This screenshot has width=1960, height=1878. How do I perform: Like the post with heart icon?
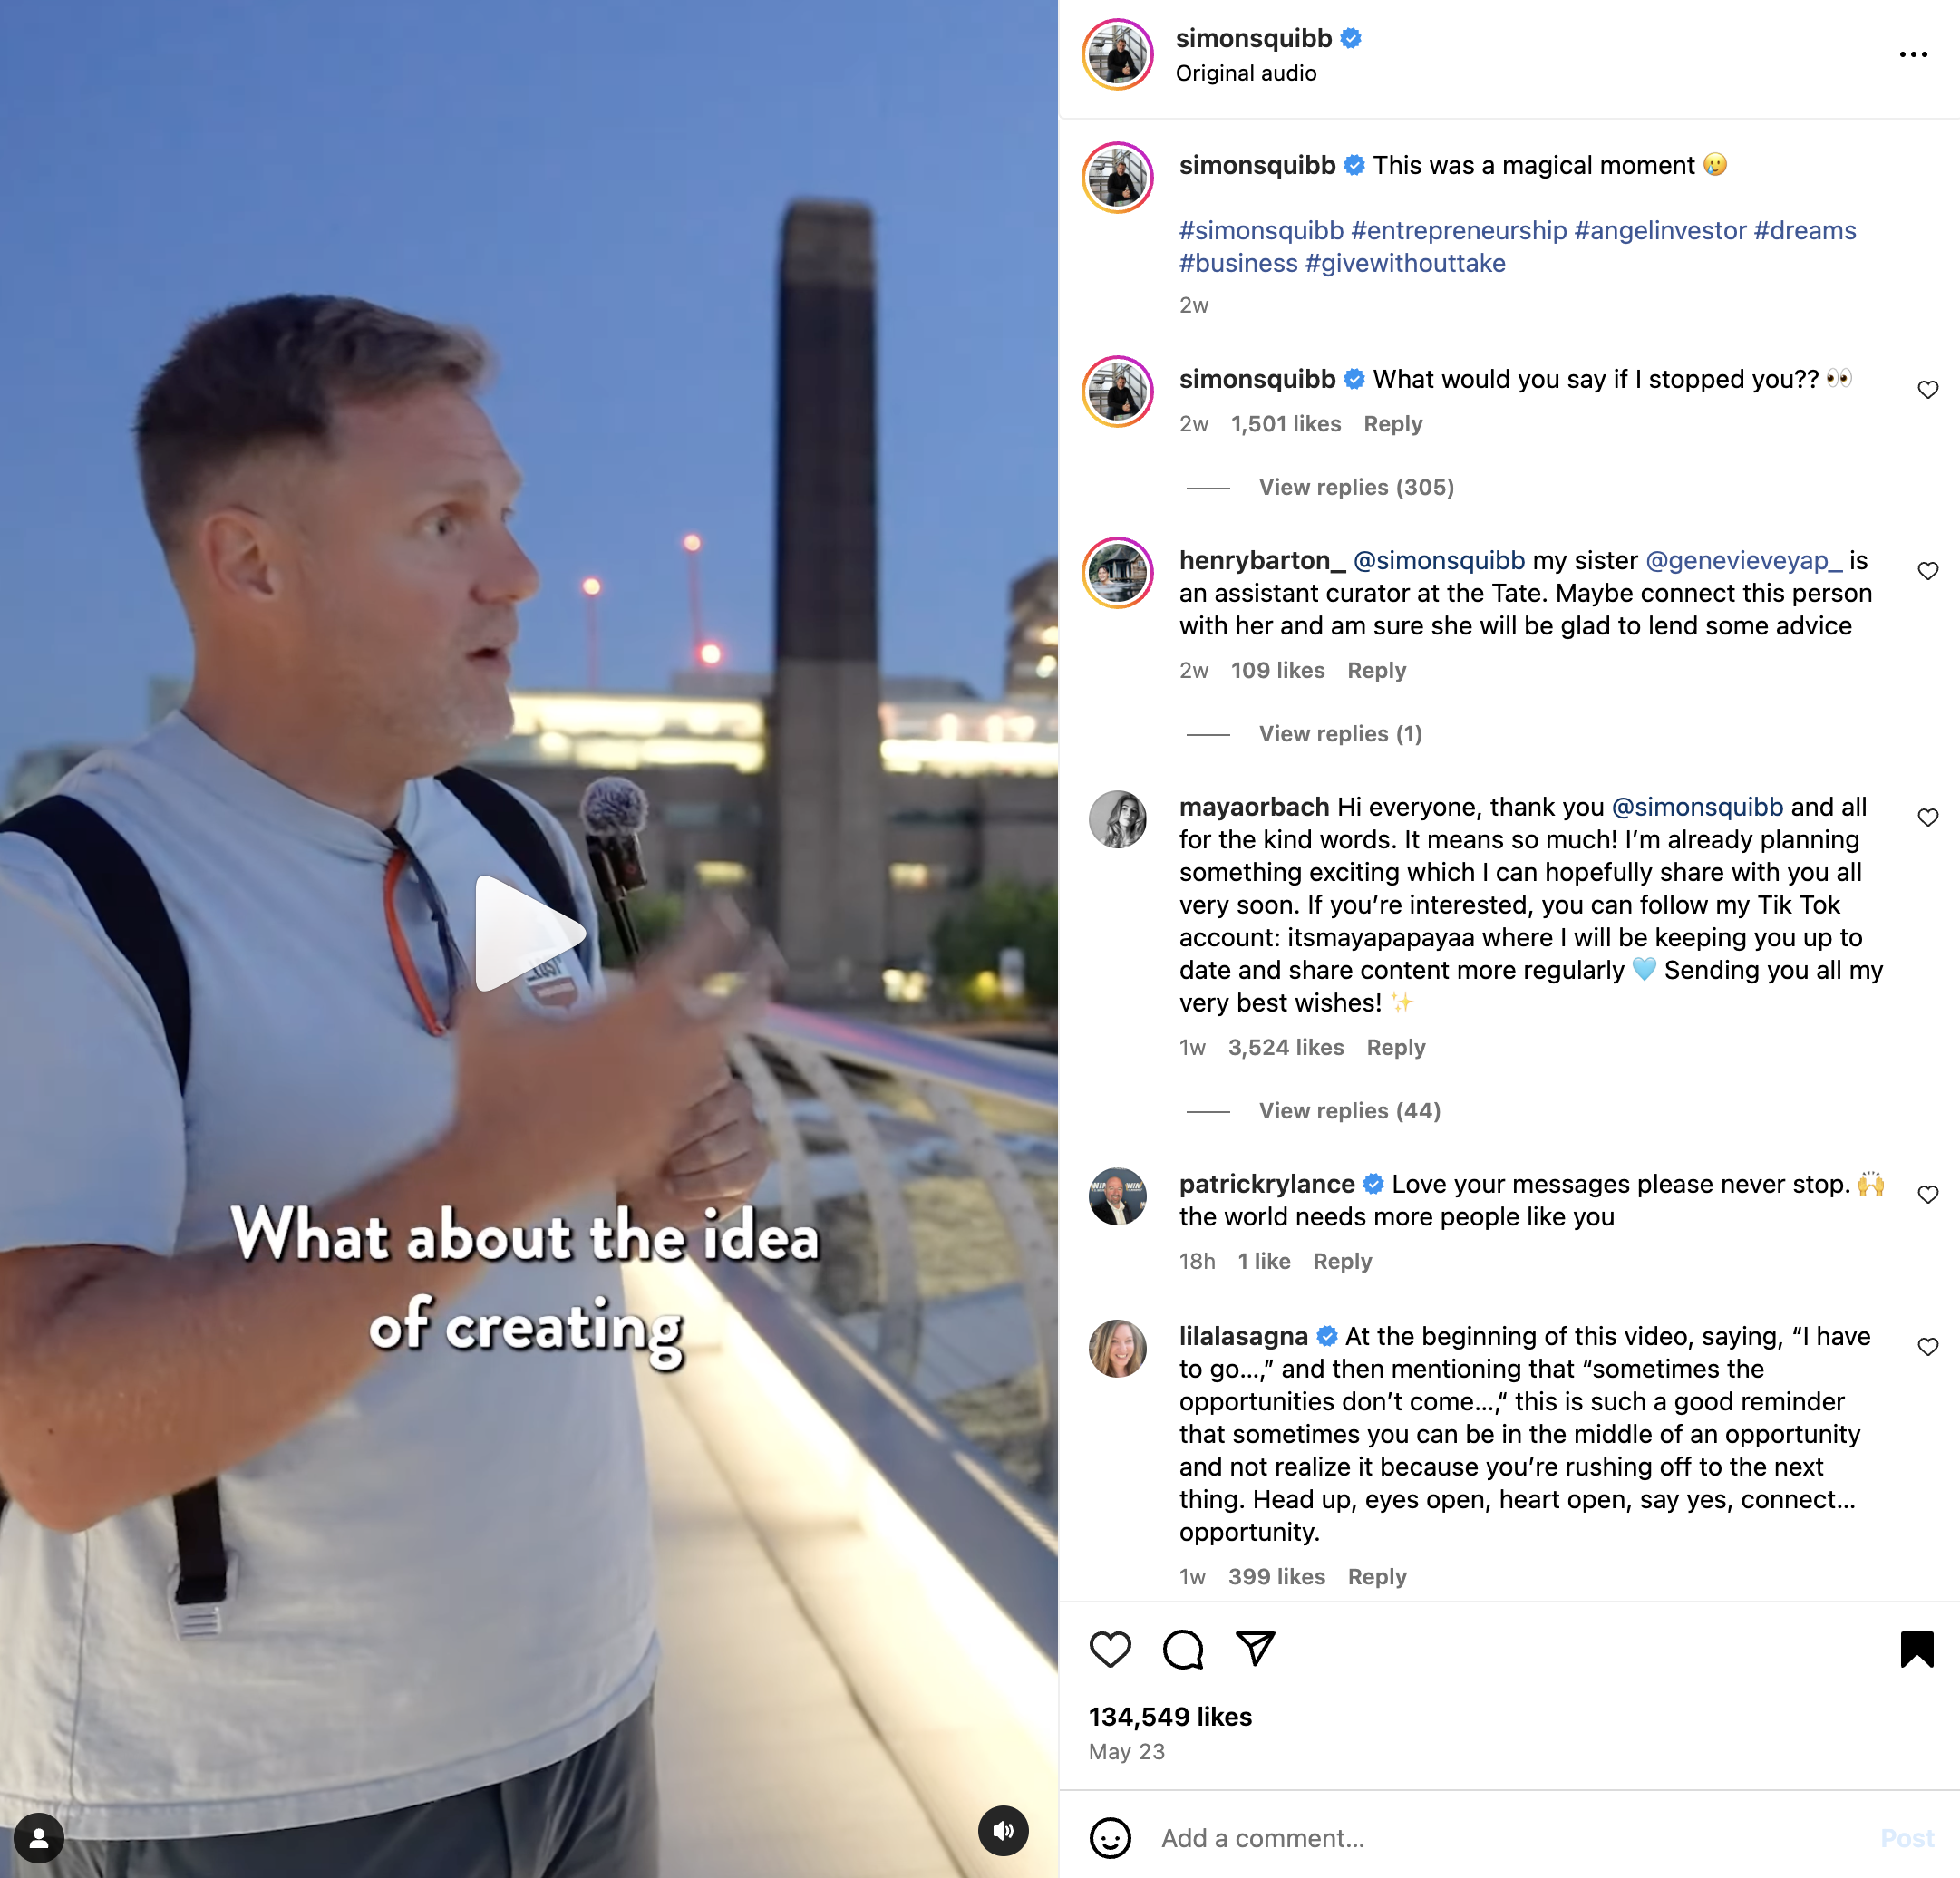click(x=1109, y=1649)
